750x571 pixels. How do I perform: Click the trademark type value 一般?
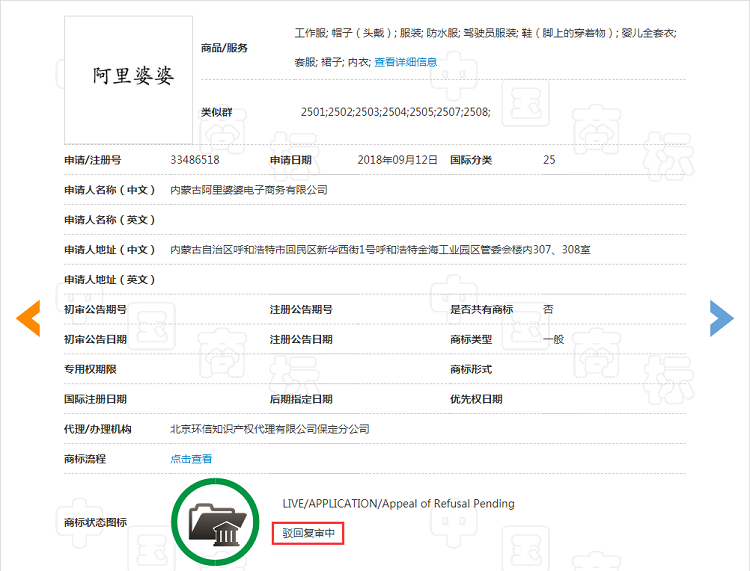point(553,340)
